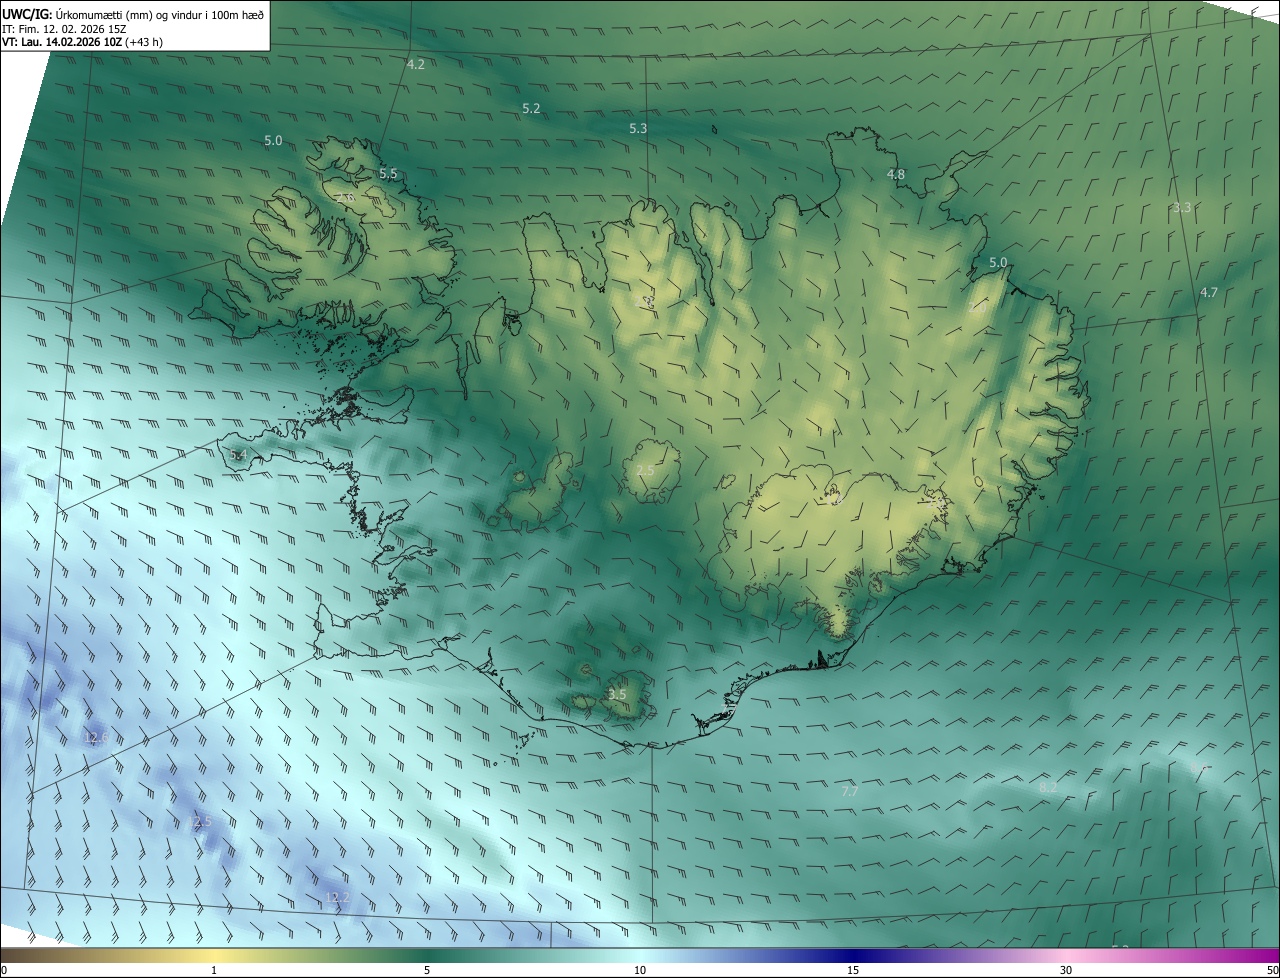1280x978 pixels.
Task: Click the 4.8 value label on the map
Action: (896, 174)
